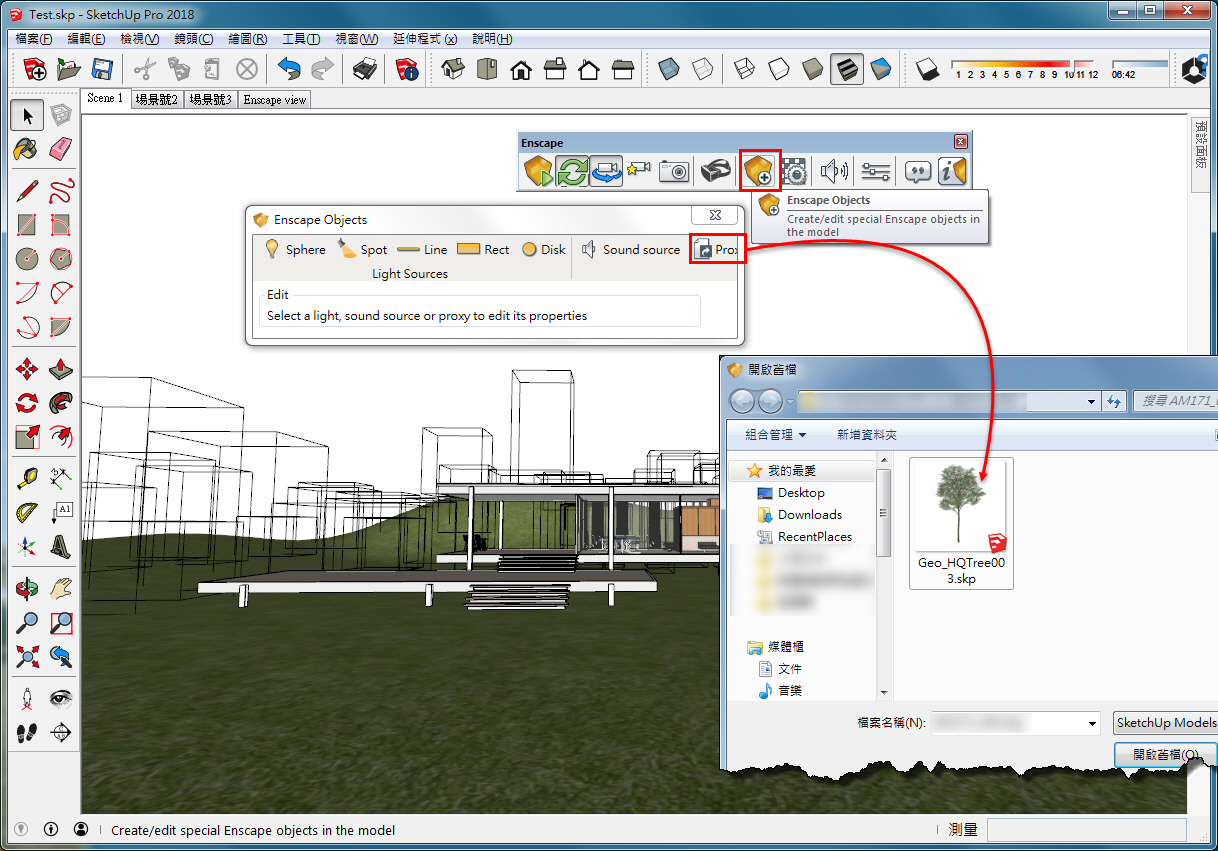
Task: Click 新增資料夾 new folder button
Action: (867, 435)
